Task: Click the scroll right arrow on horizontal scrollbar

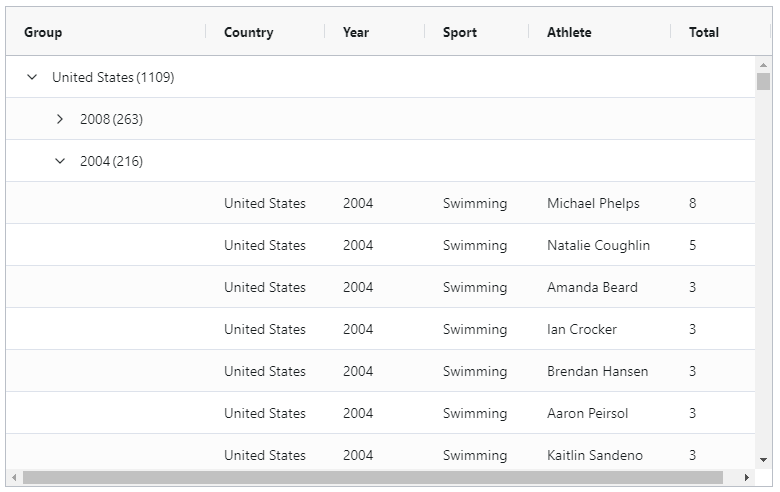Action: pyautogui.click(x=746, y=478)
